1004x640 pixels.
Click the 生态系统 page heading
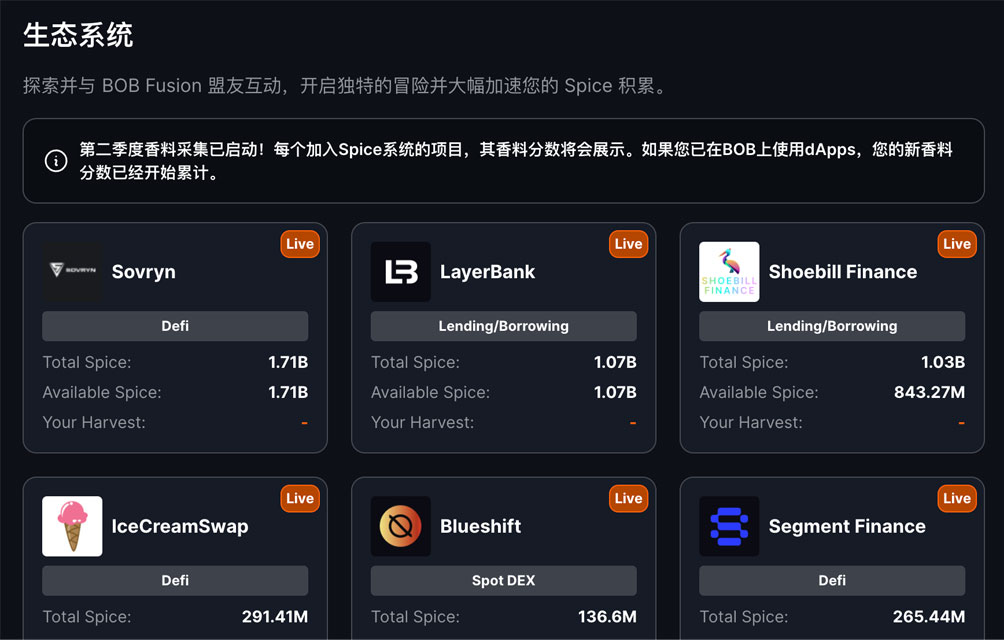(x=78, y=35)
